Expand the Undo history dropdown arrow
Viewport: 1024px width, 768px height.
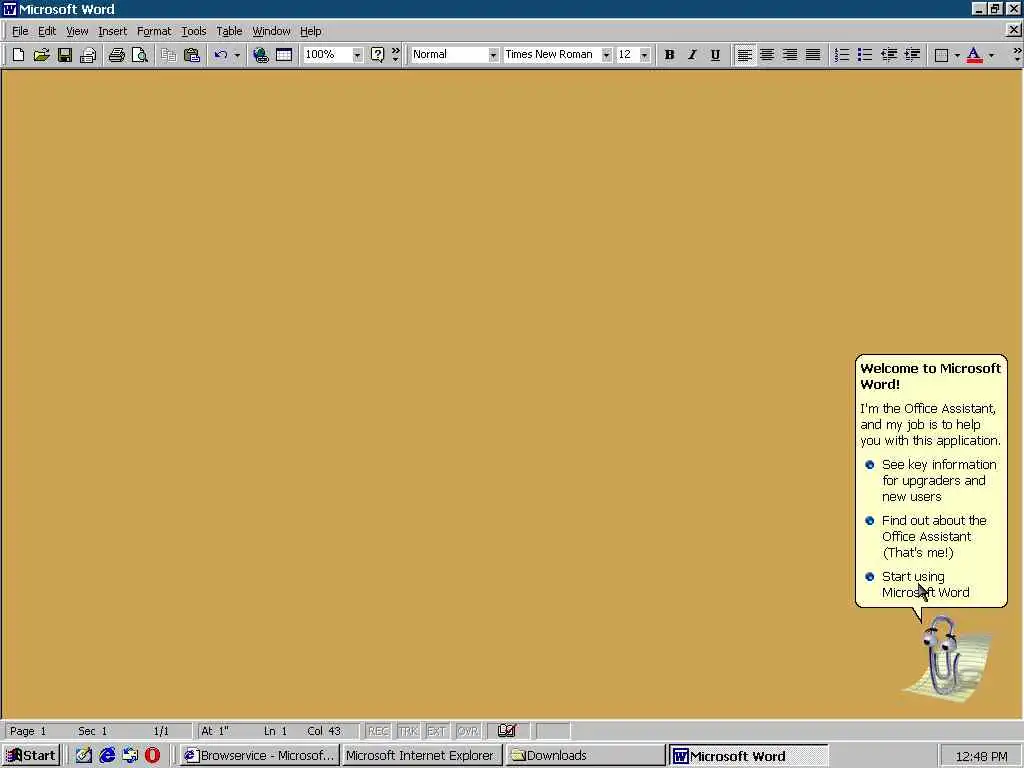237,55
